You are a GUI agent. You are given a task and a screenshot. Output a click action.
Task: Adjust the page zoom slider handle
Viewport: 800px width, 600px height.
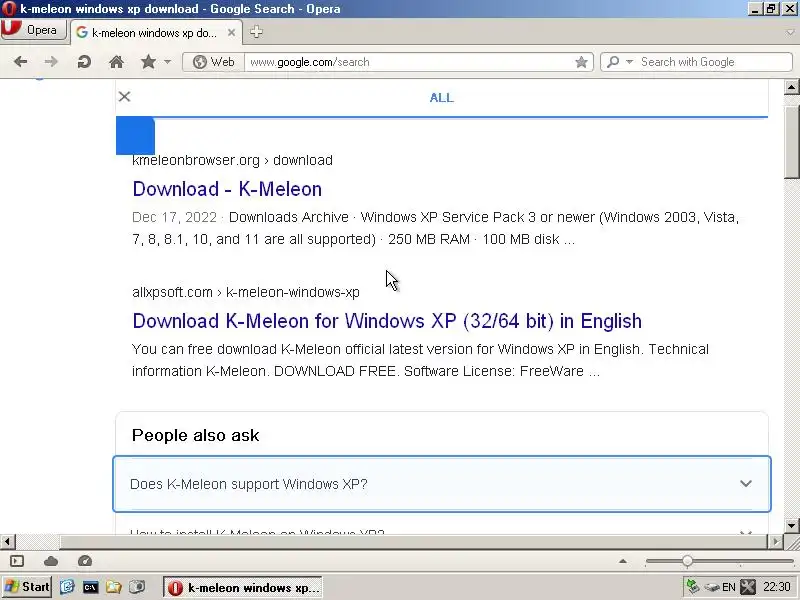(x=687, y=561)
